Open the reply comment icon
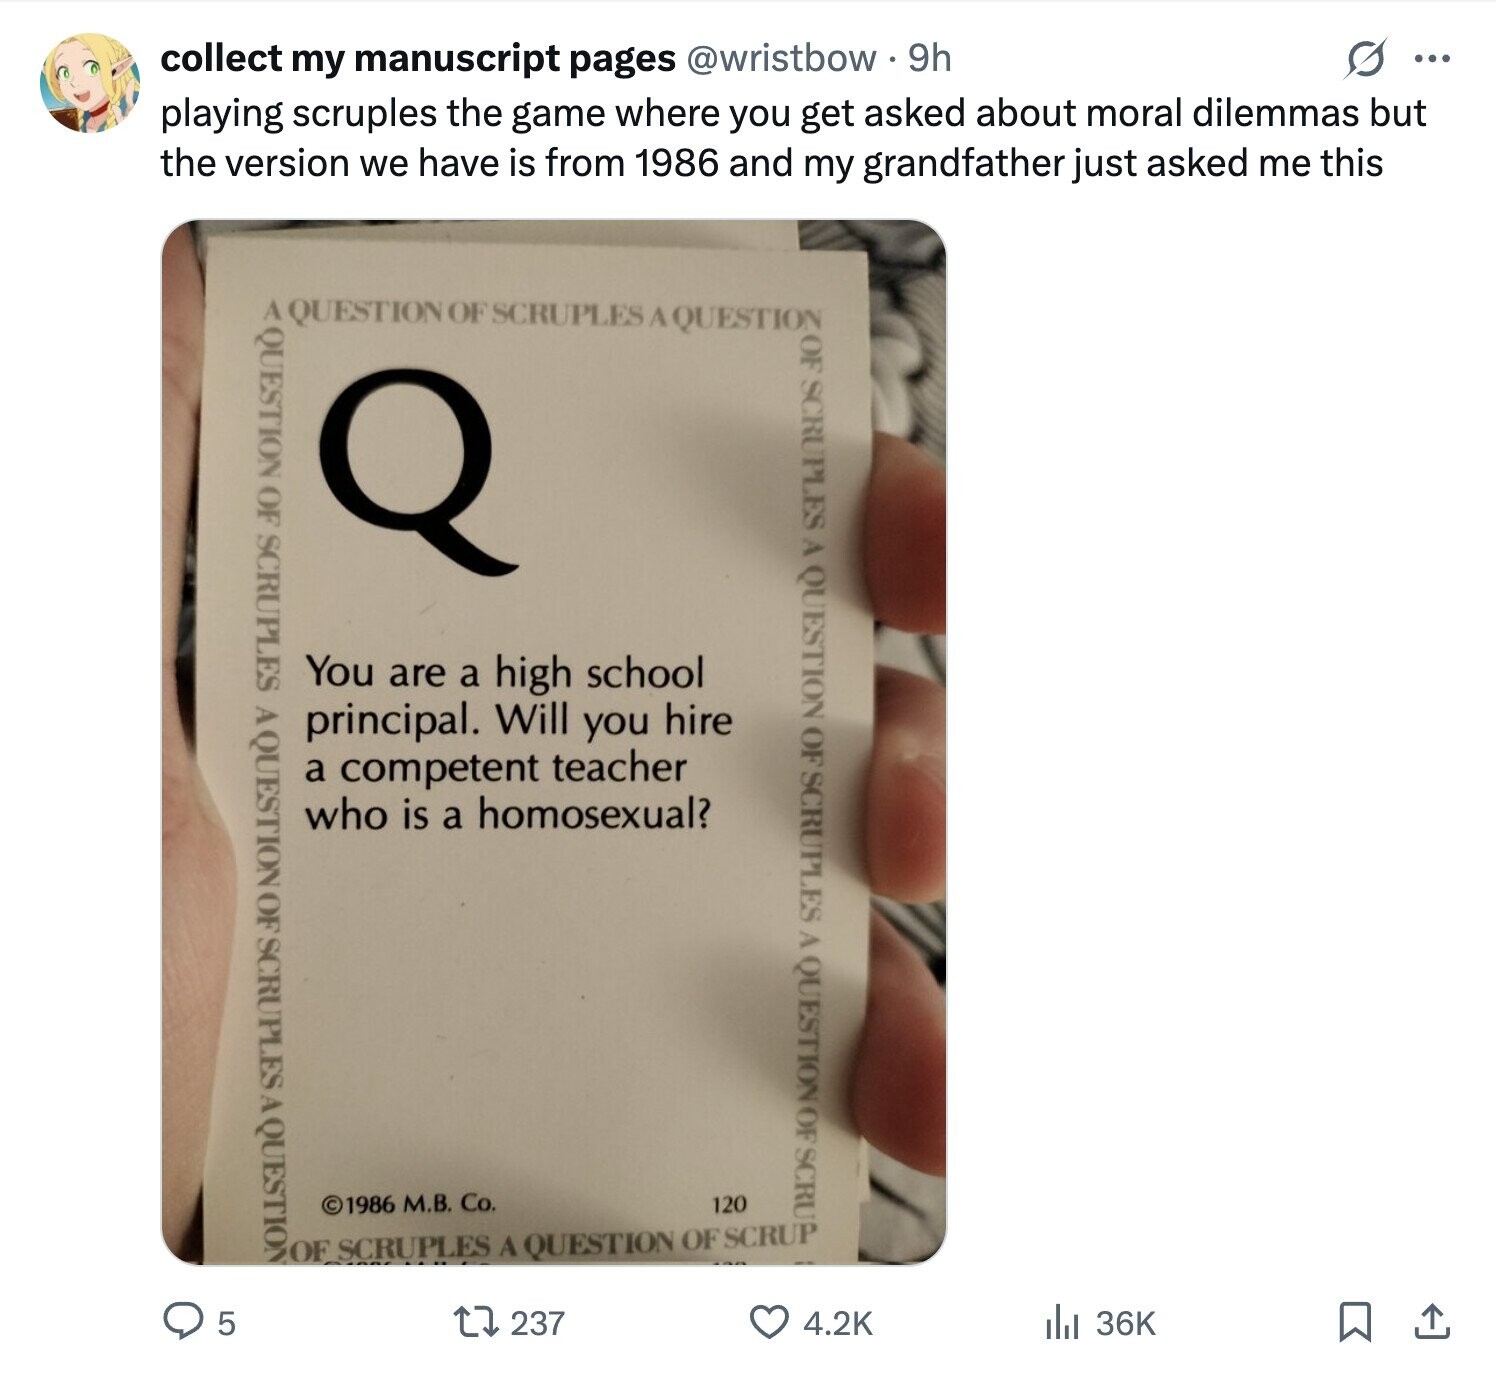This screenshot has height=1376, width=1496. tap(184, 1323)
